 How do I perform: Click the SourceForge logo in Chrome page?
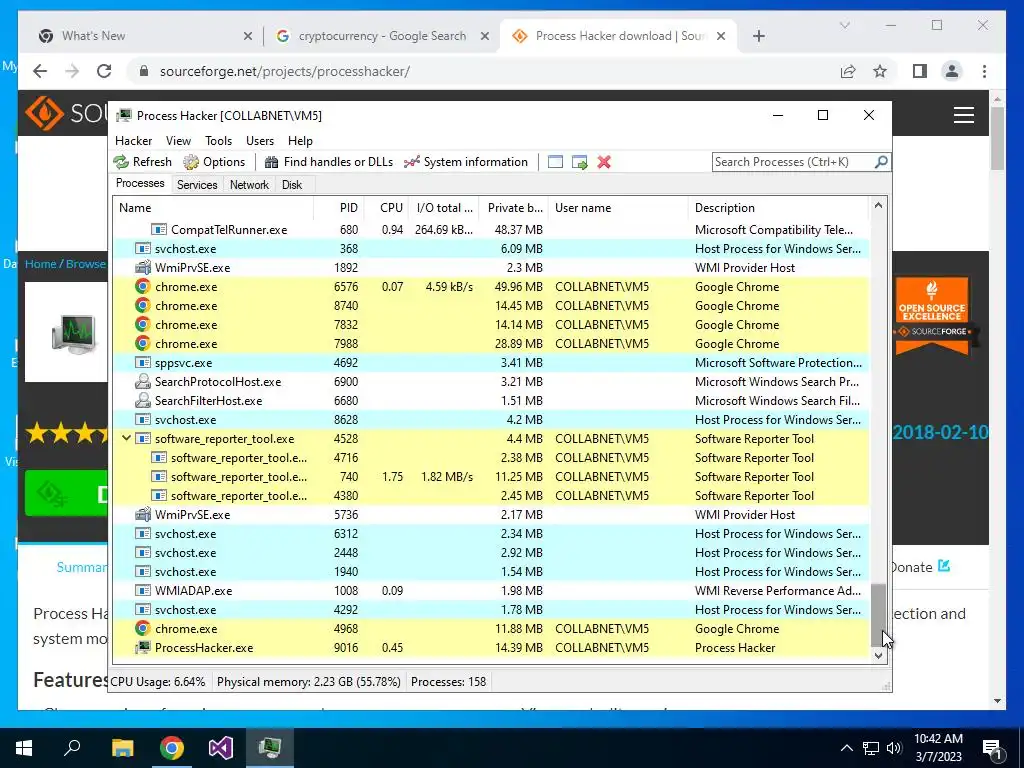pyautogui.click(x=44, y=113)
